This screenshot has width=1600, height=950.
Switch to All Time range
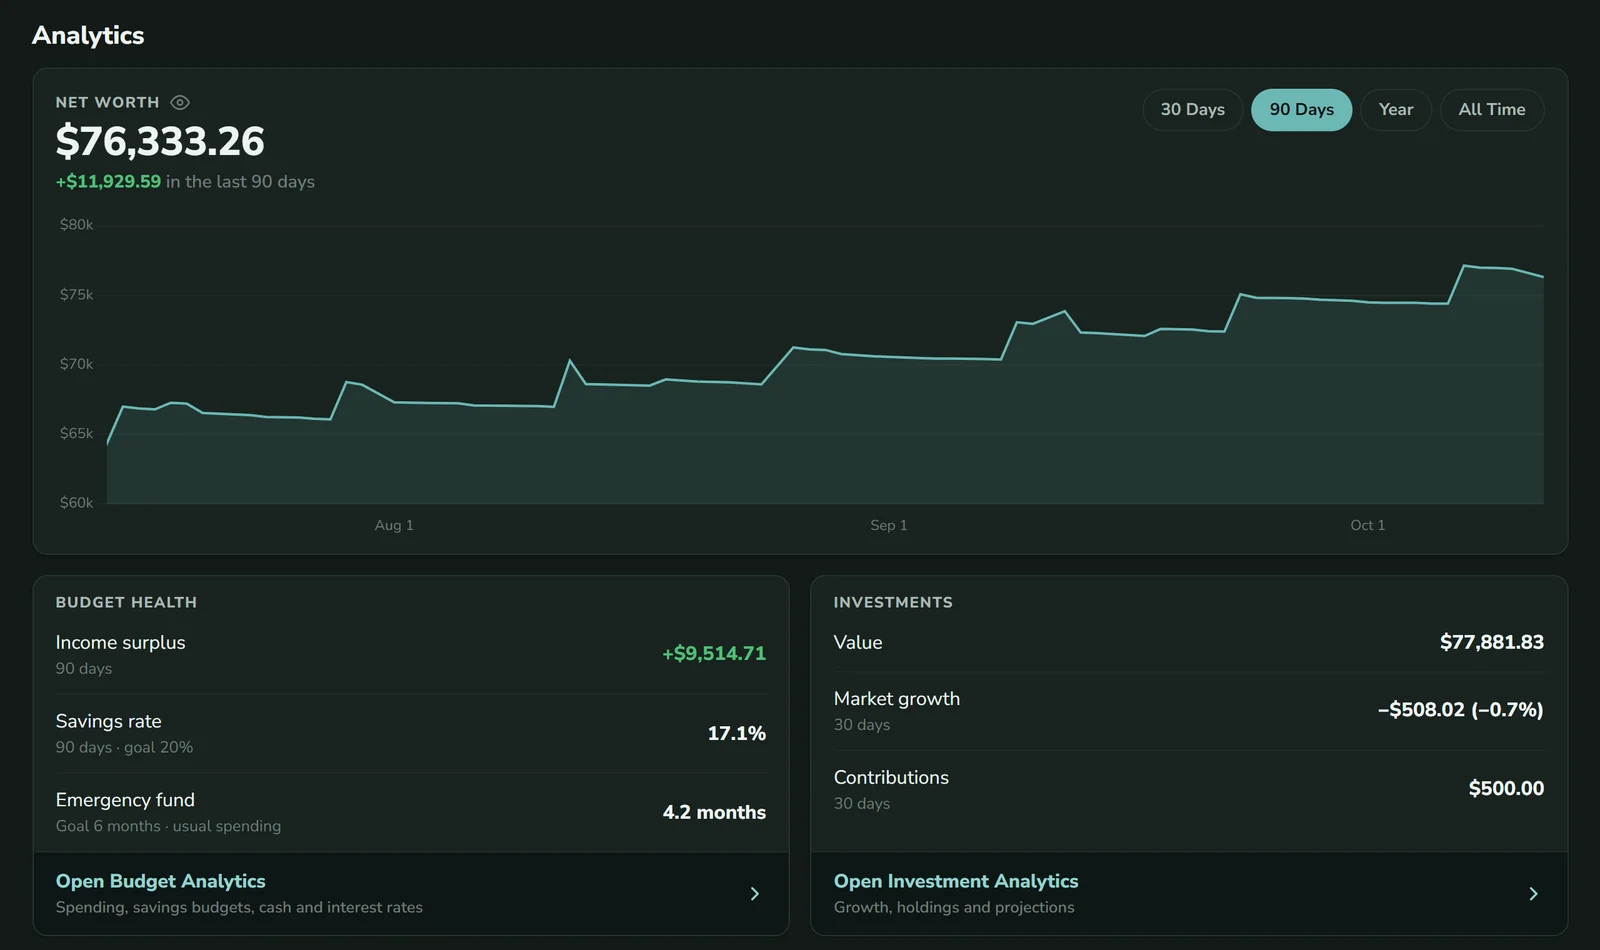[1492, 110]
